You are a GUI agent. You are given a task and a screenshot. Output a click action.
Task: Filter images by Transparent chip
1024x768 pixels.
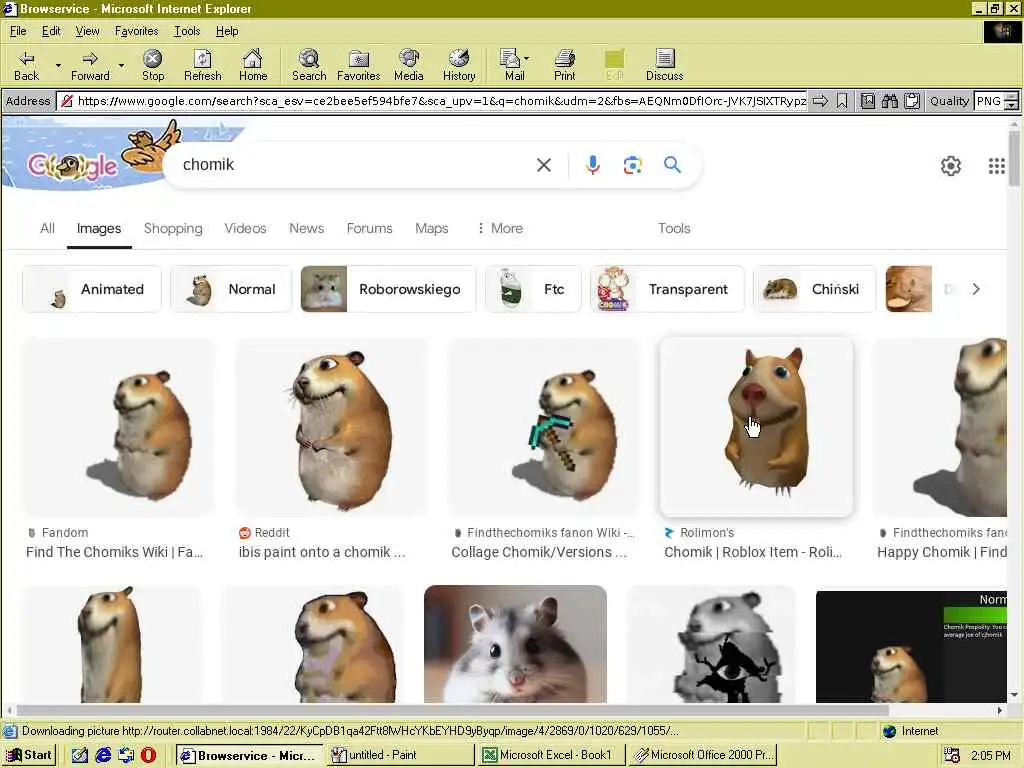coord(667,289)
